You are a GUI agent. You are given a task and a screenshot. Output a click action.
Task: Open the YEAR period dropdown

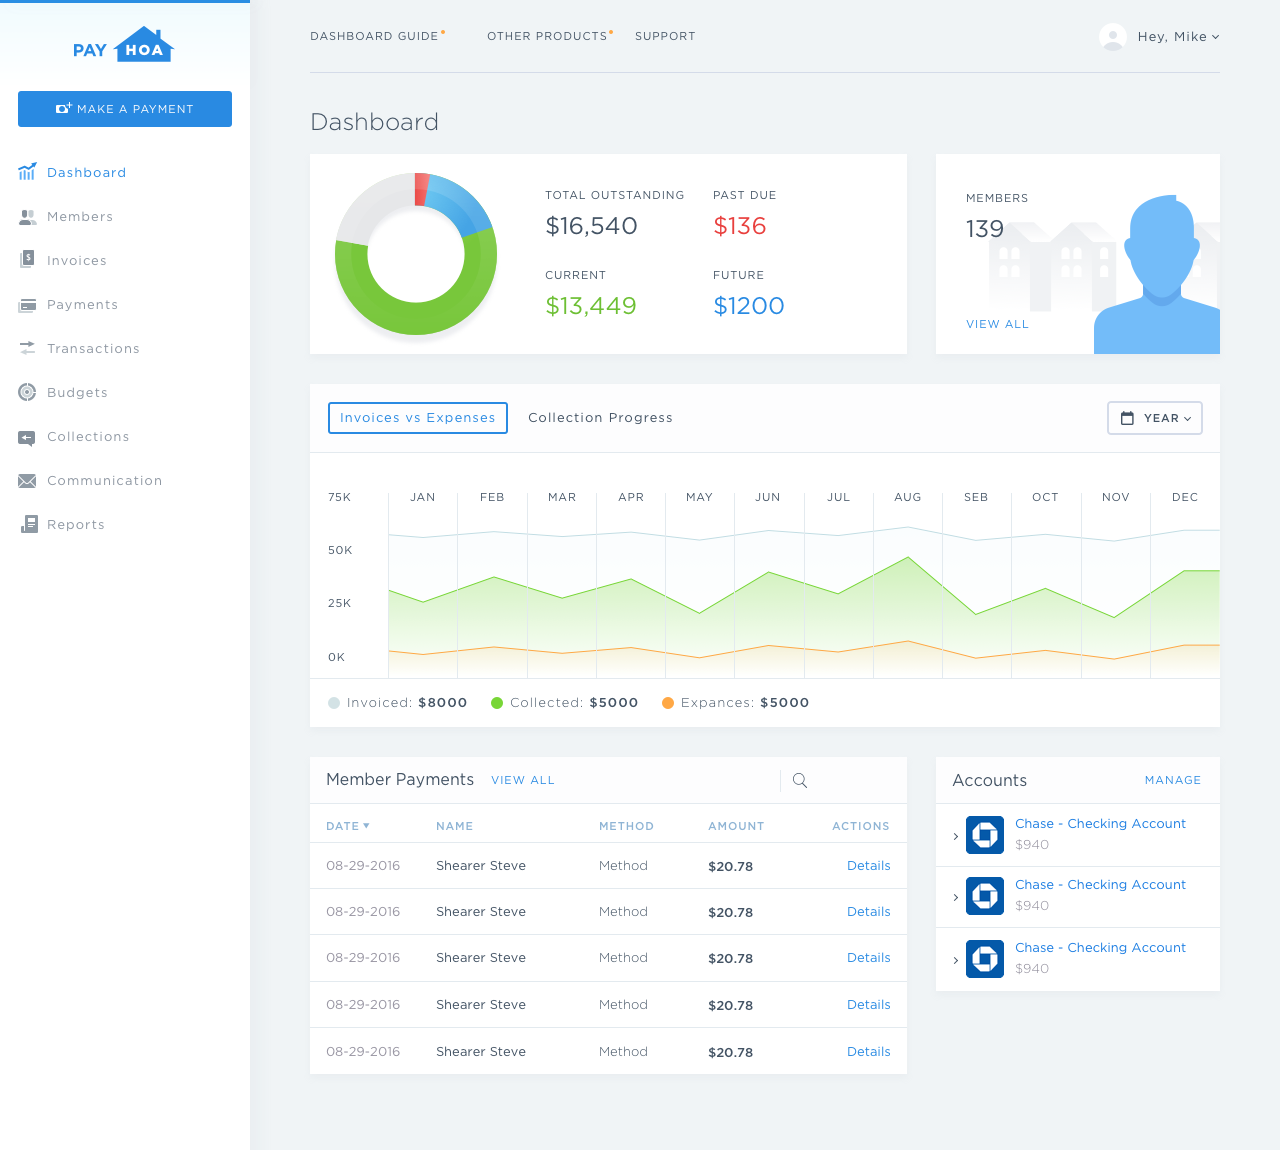(1155, 418)
